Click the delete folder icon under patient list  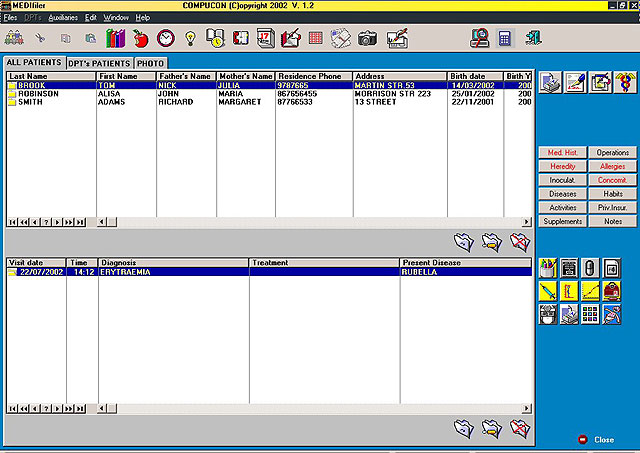pyautogui.click(x=520, y=243)
